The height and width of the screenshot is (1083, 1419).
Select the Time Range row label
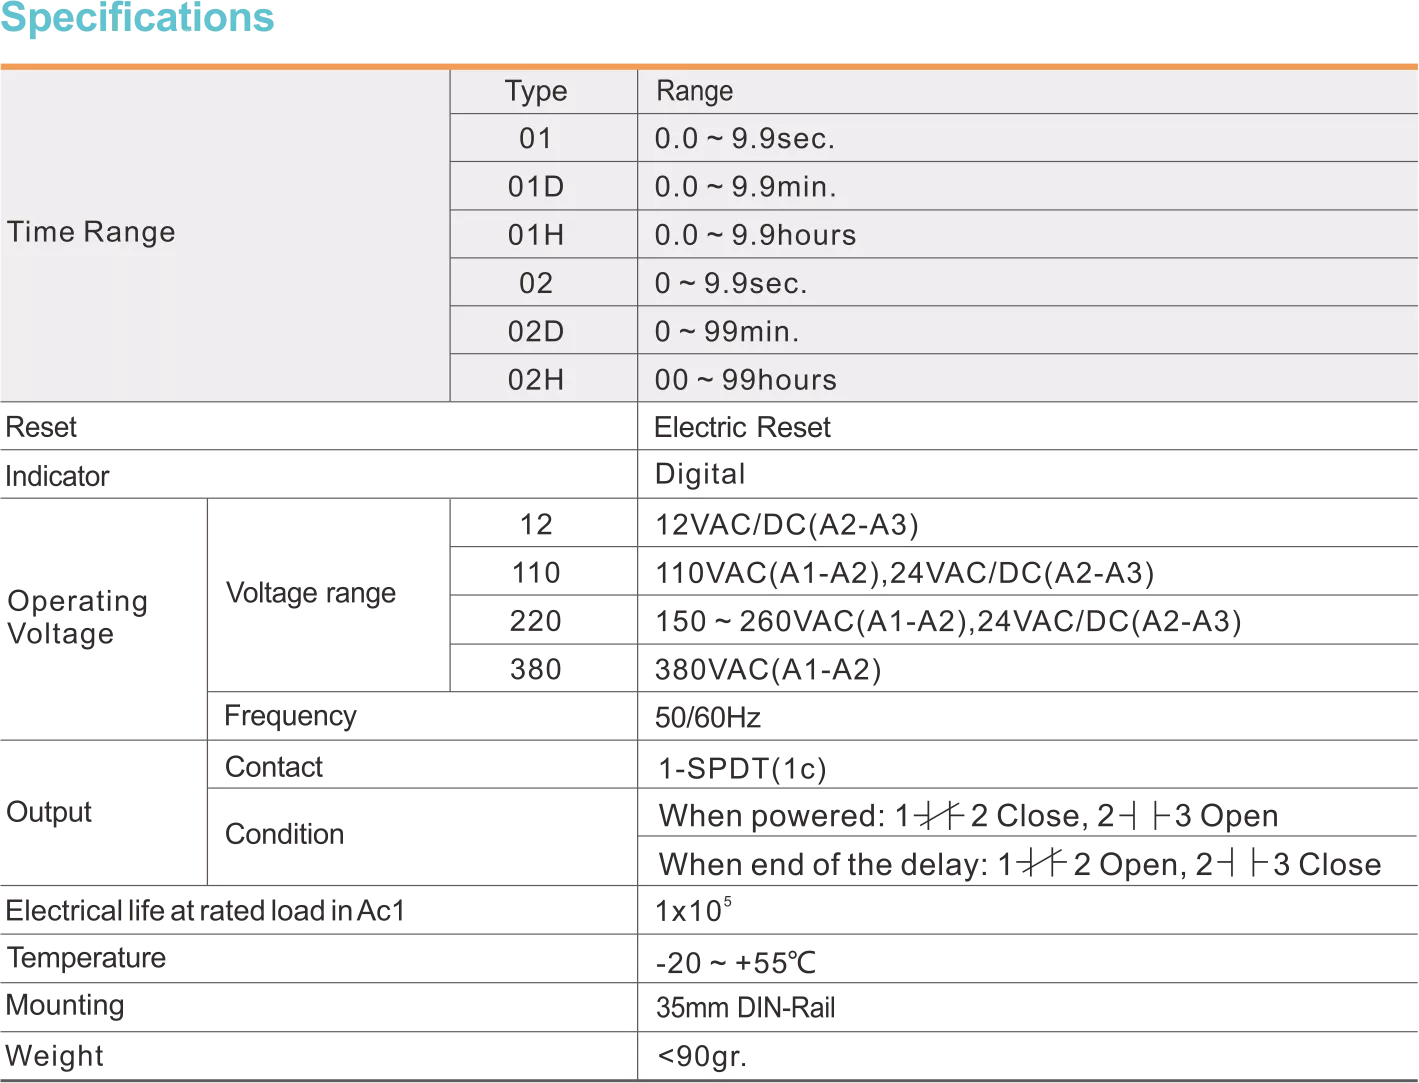[91, 232]
